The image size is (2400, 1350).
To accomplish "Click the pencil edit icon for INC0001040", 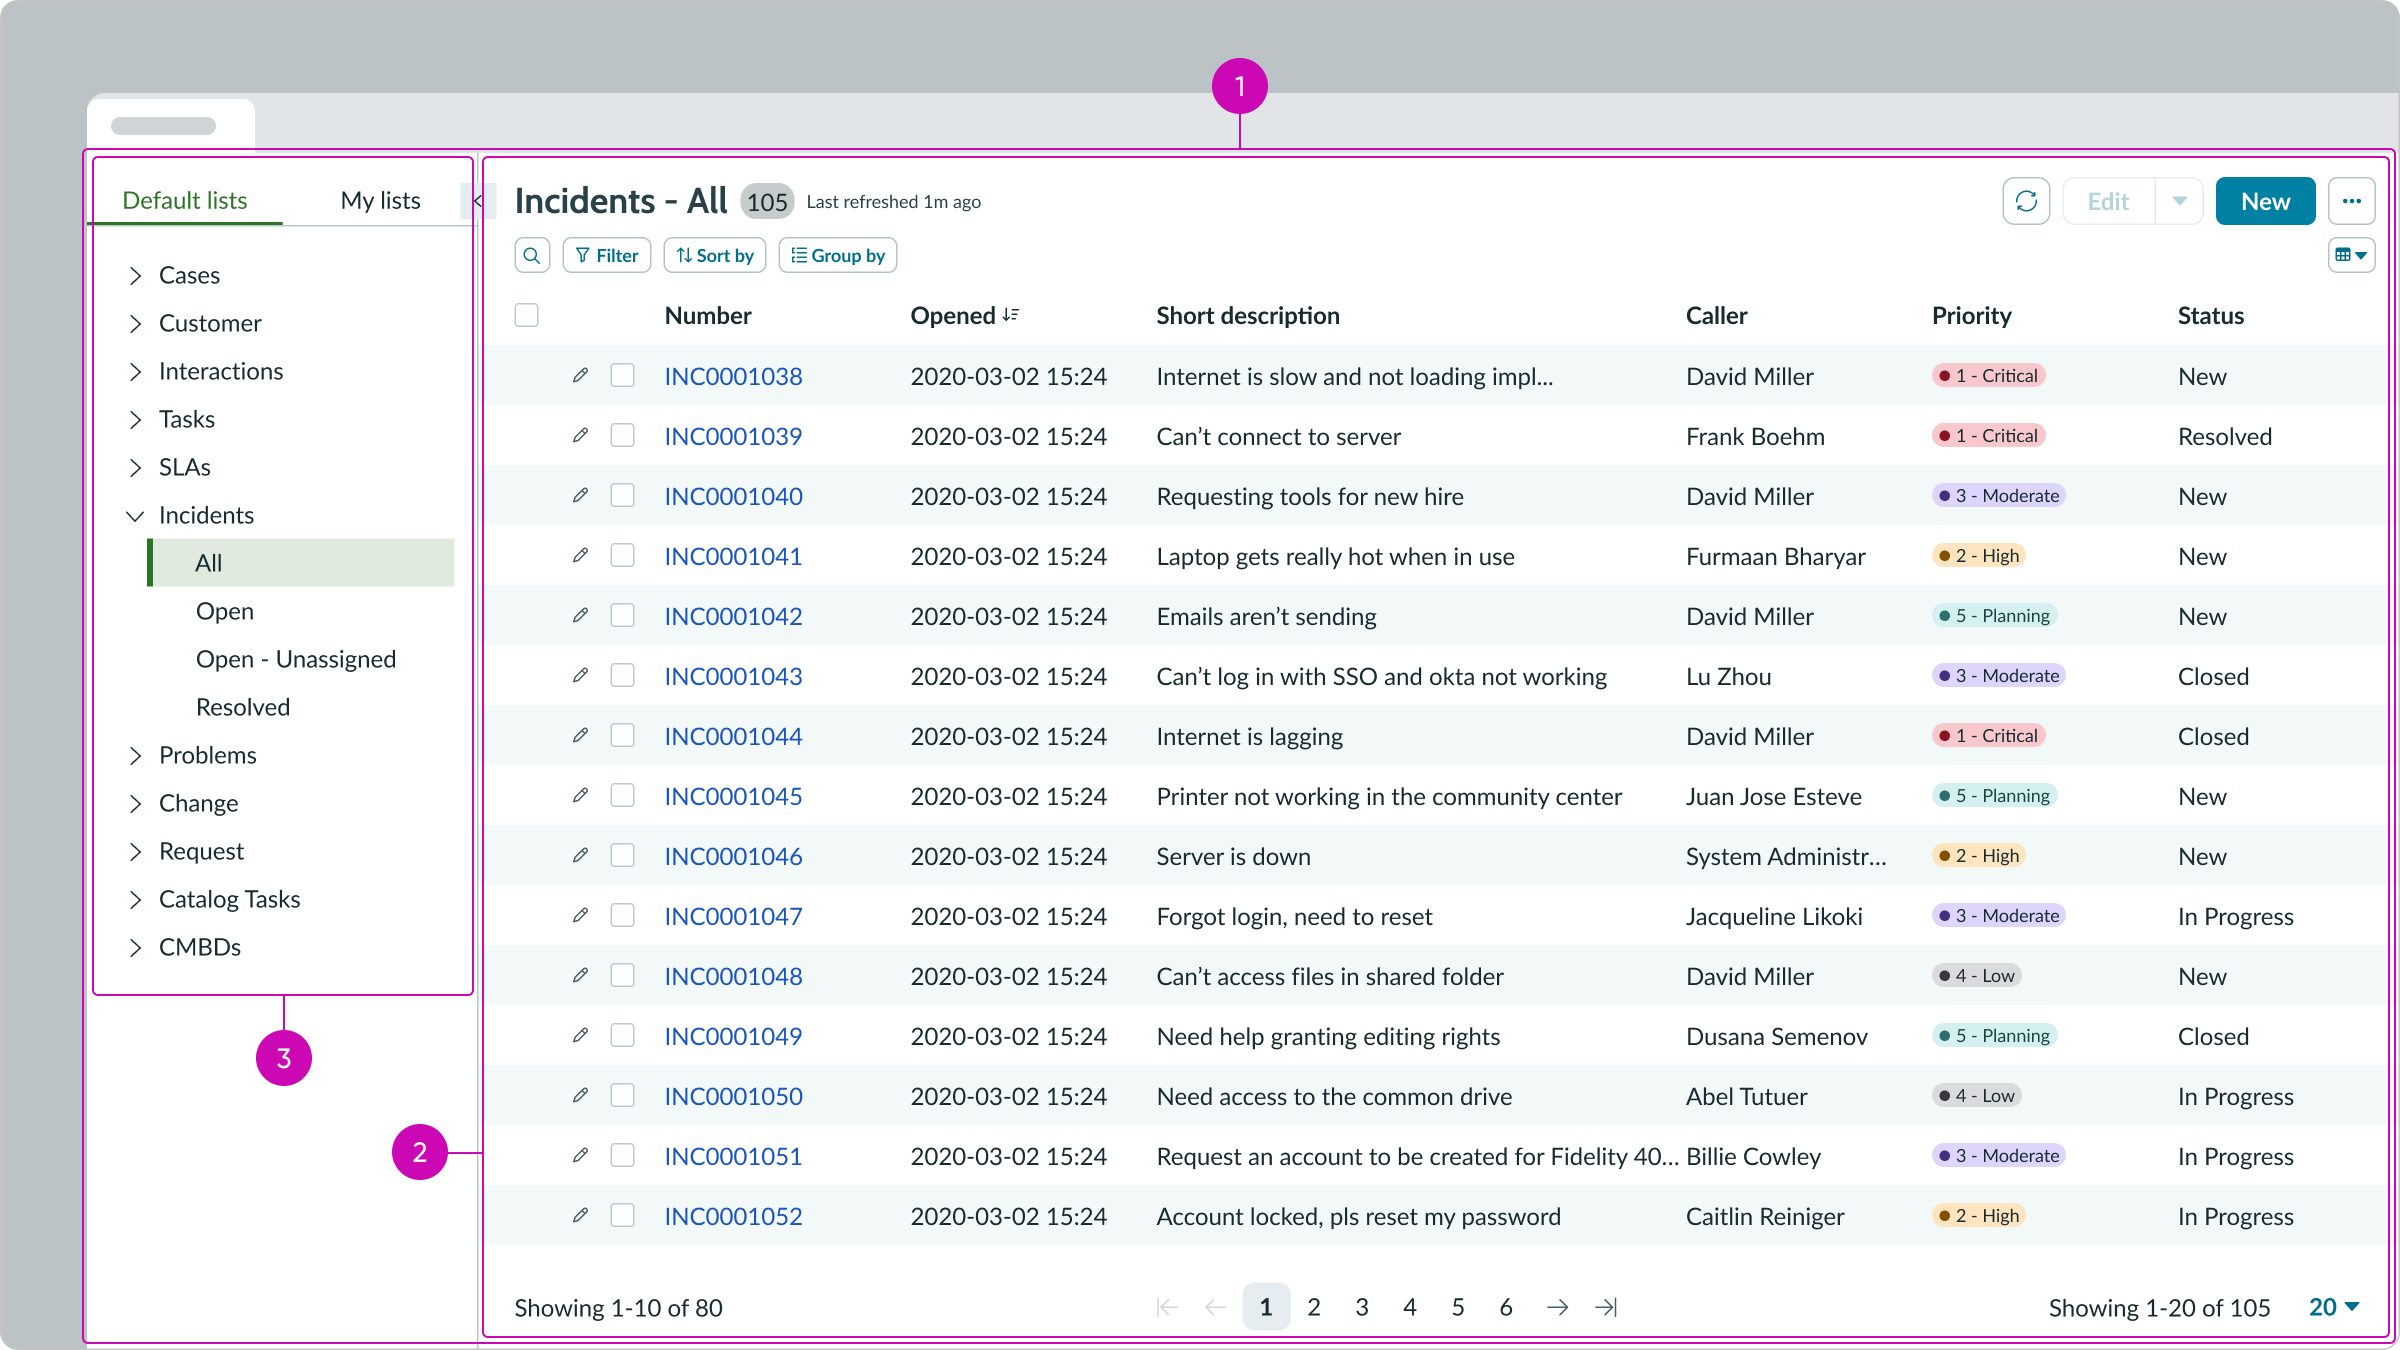I will [x=580, y=495].
